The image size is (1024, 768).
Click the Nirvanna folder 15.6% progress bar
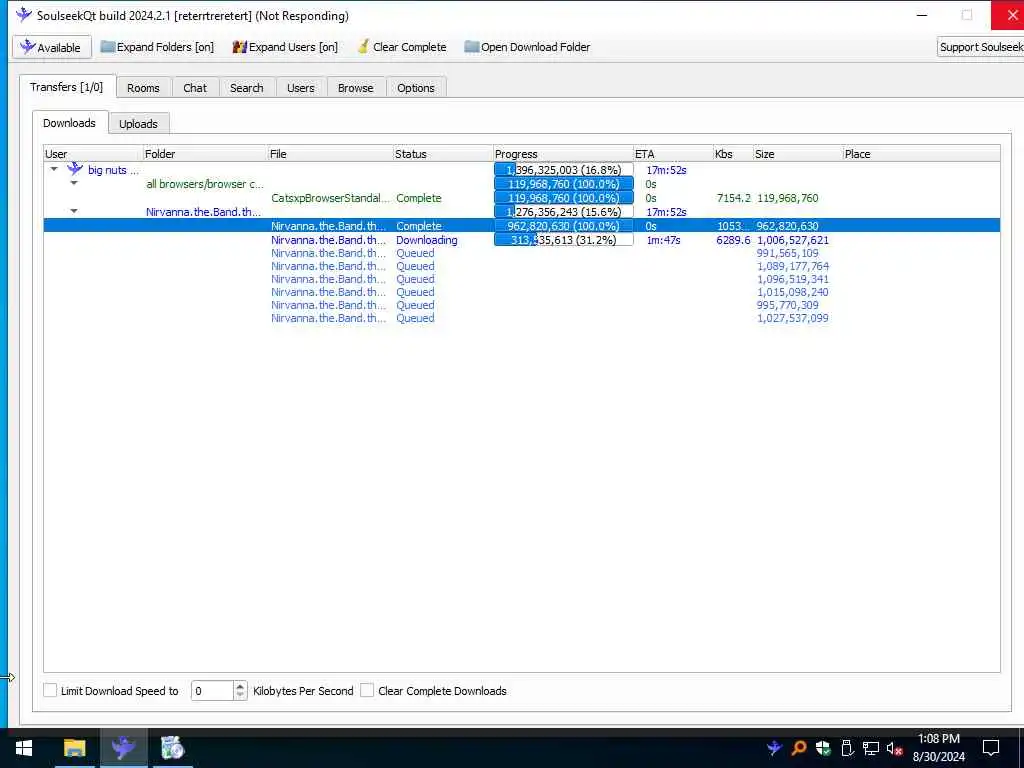tap(564, 212)
